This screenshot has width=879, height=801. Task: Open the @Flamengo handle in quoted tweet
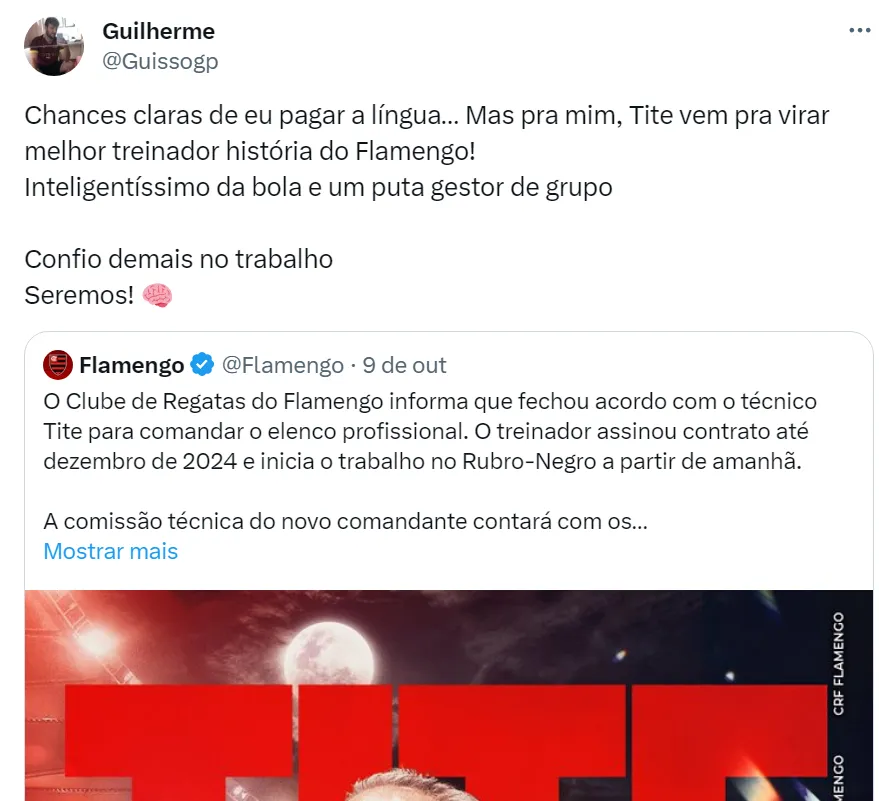283,365
